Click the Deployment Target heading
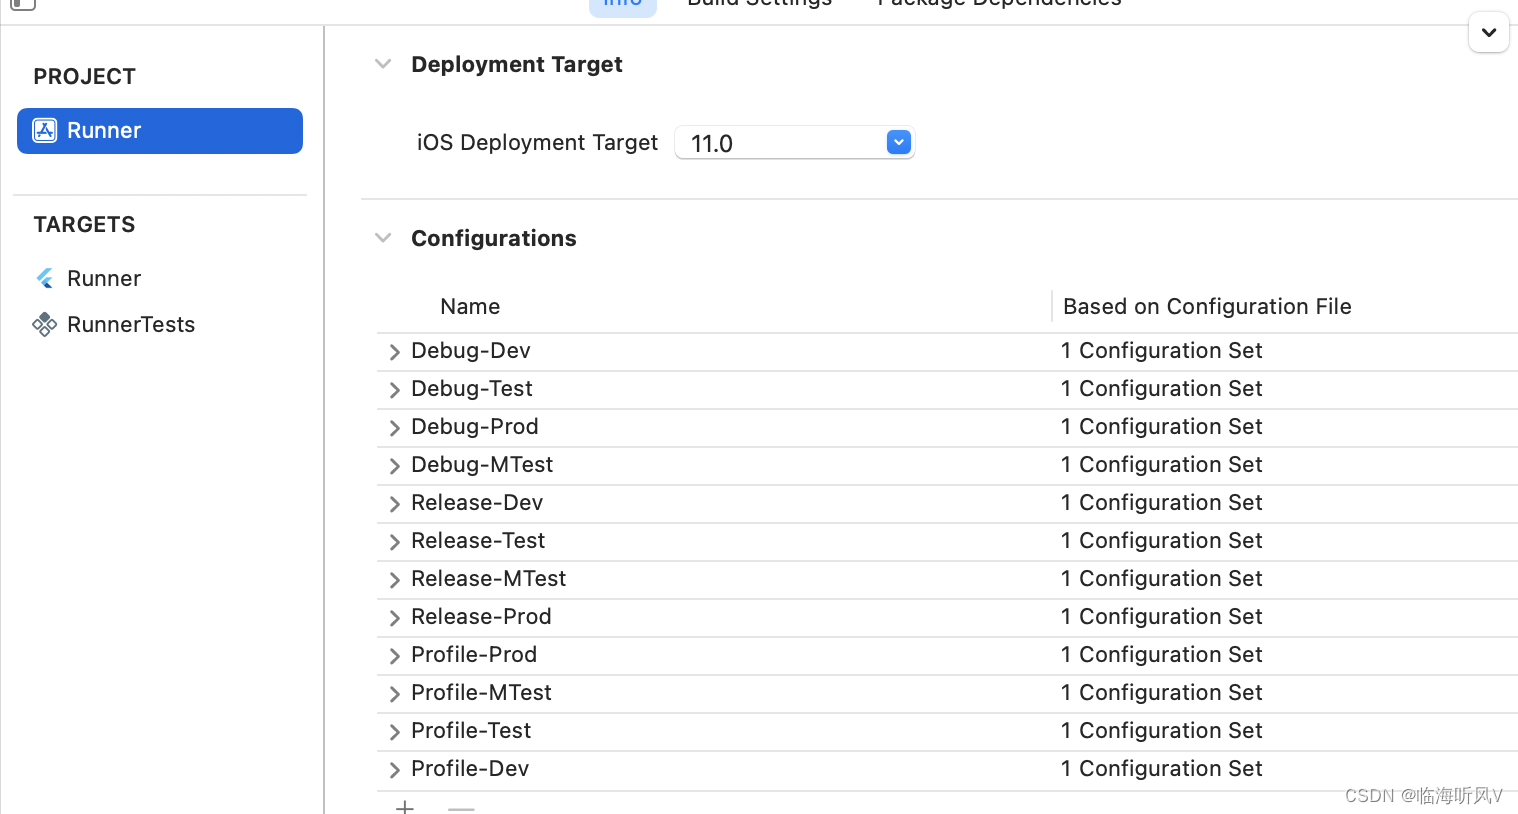The image size is (1518, 814). click(x=517, y=64)
